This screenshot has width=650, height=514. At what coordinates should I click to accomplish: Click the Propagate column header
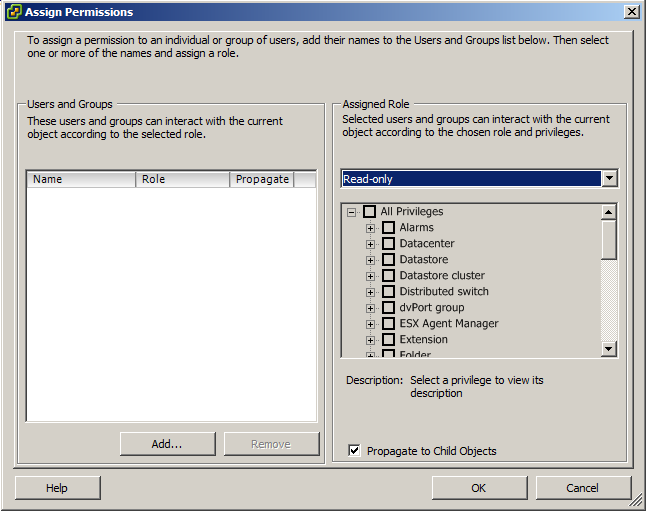(262, 180)
